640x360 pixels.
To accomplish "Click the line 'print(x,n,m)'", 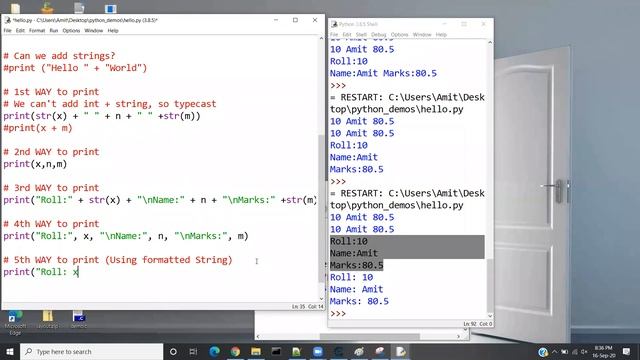I will [x=35, y=164].
